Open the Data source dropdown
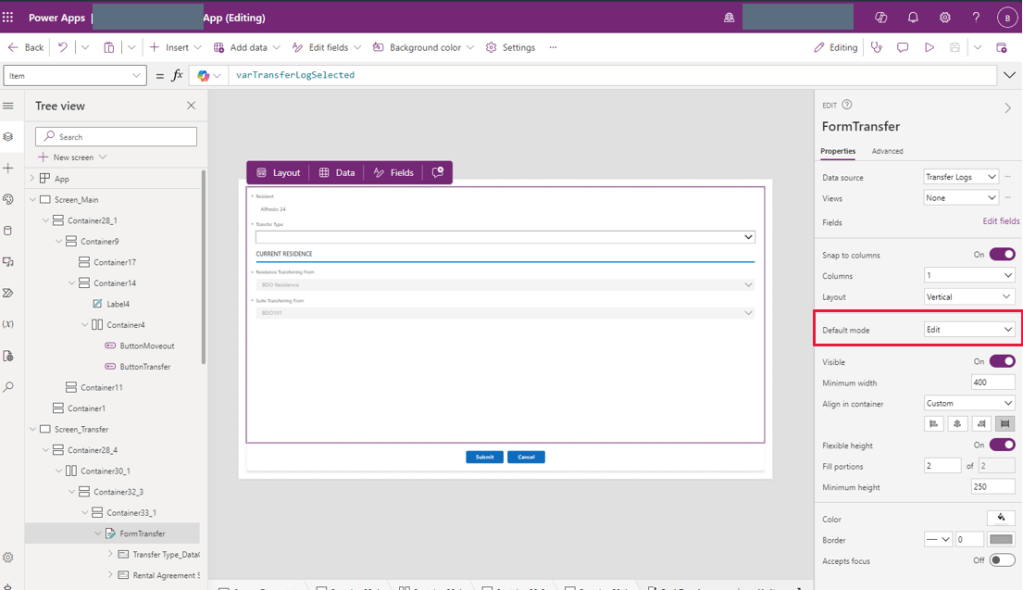 tap(960, 177)
